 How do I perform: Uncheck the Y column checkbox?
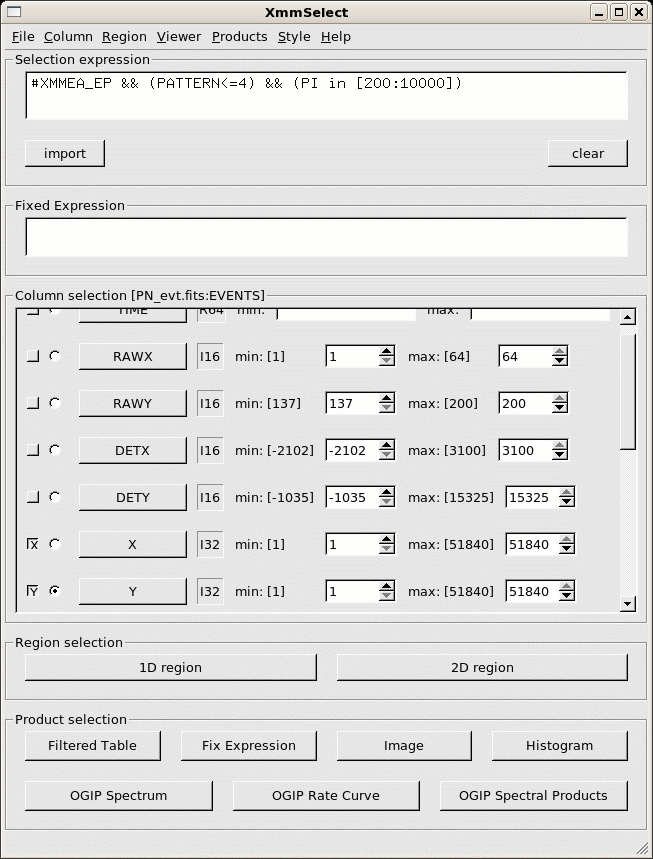pos(33,591)
